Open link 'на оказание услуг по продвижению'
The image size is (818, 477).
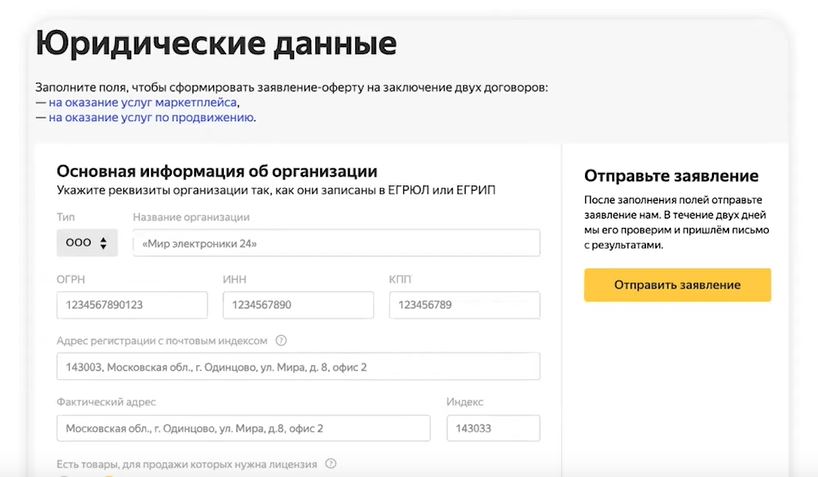tap(151, 117)
